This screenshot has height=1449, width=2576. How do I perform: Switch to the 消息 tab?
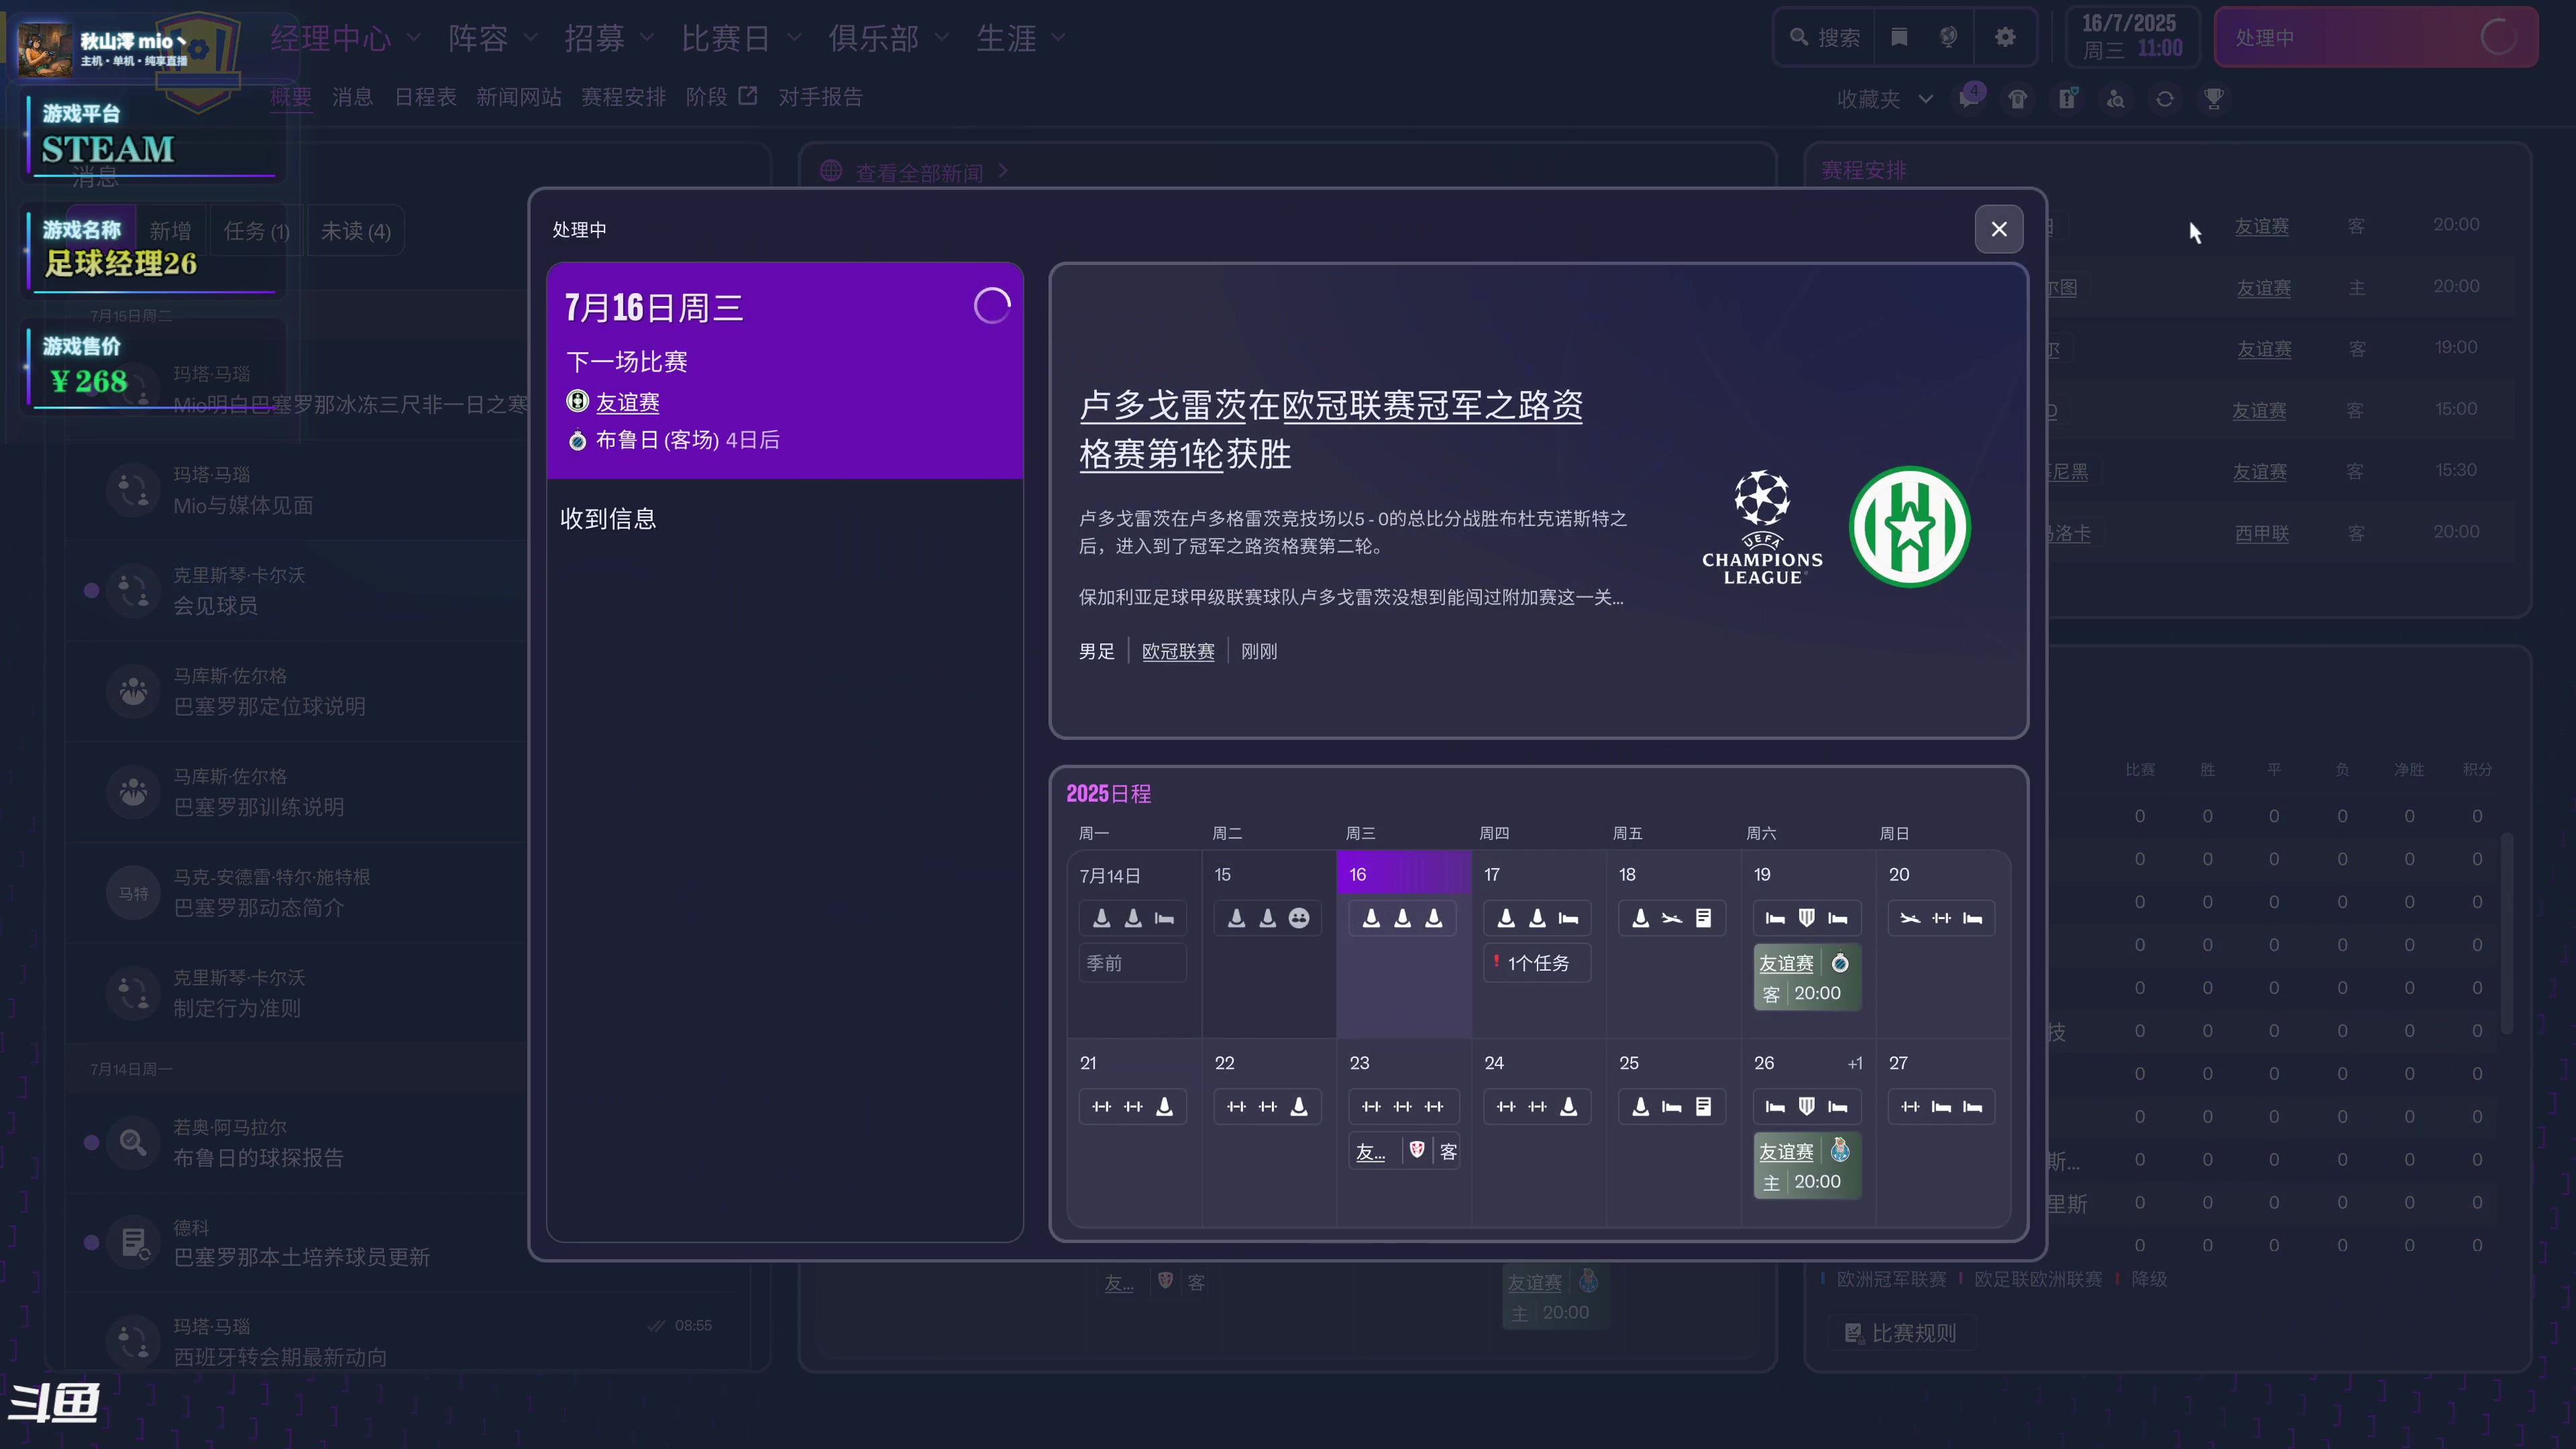[x=352, y=97]
